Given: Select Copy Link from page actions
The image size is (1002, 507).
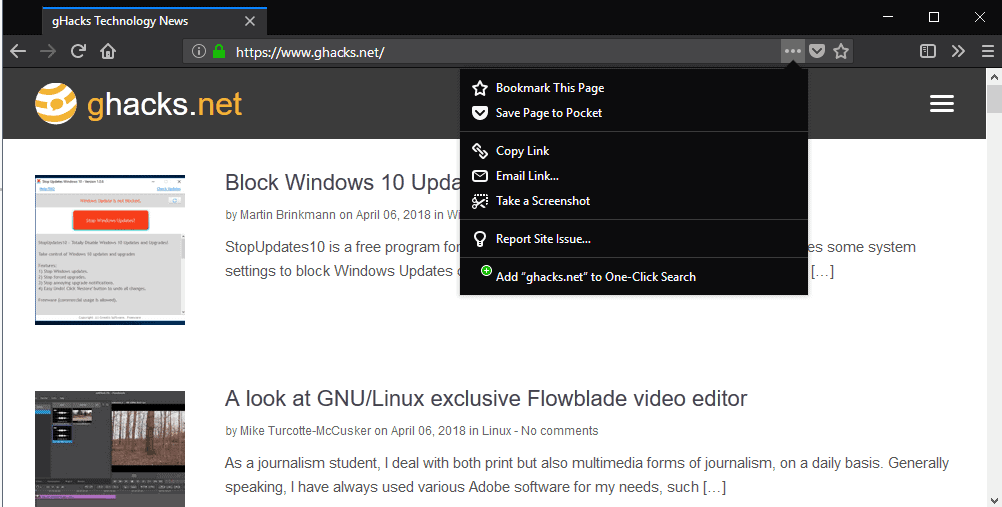Looking at the screenshot, I should point(634,151).
